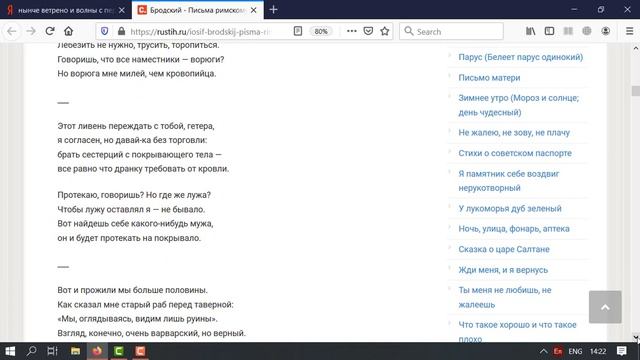Click line 'Но ворюга мне милей, чем кровопийца.'
Screen dimensions: 640x360
click(x=137, y=74)
